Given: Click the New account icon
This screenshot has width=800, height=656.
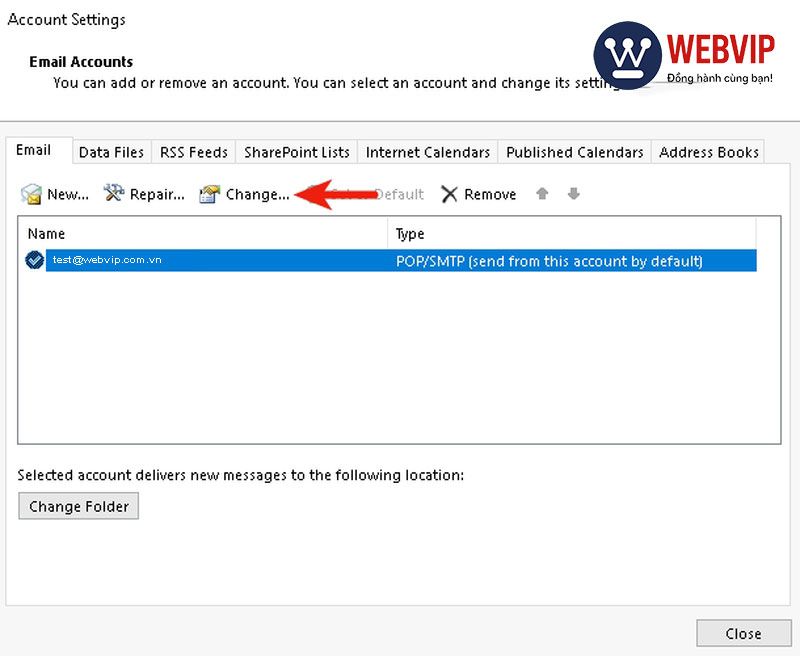Looking at the screenshot, I should tap(33, 194).
